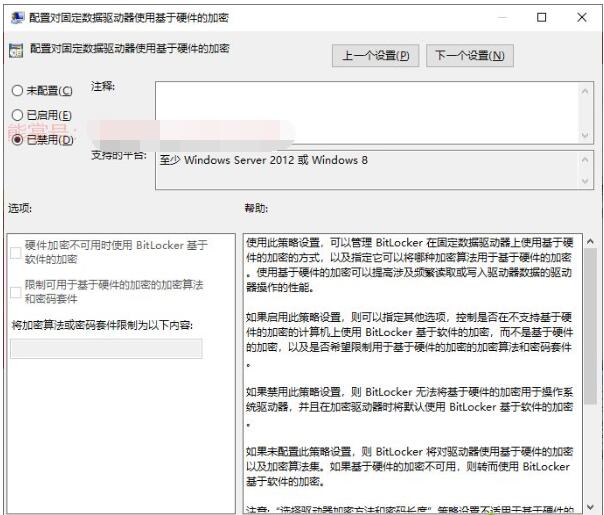Click down arrow of supported platform scrollbar

tap(585, 181)
